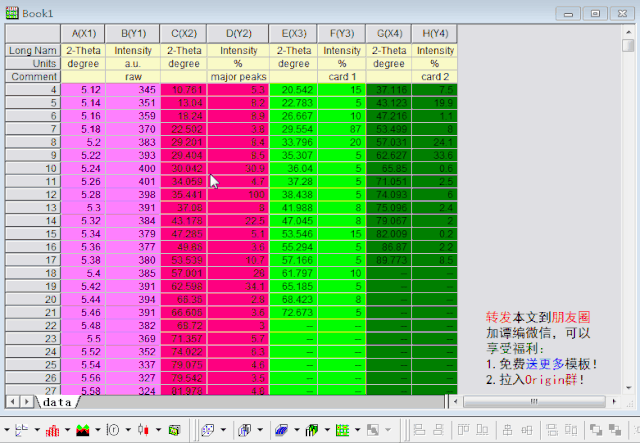Choose the box chart plot icon
Screen dimensions: 640x443
[114, 430]
